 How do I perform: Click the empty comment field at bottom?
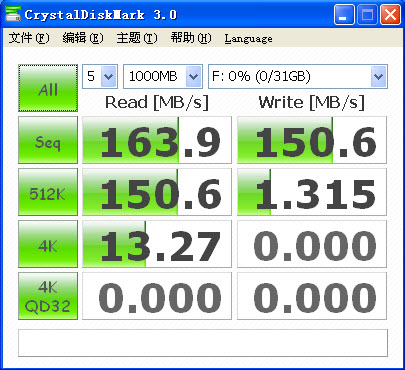click(x=203, y=343)
